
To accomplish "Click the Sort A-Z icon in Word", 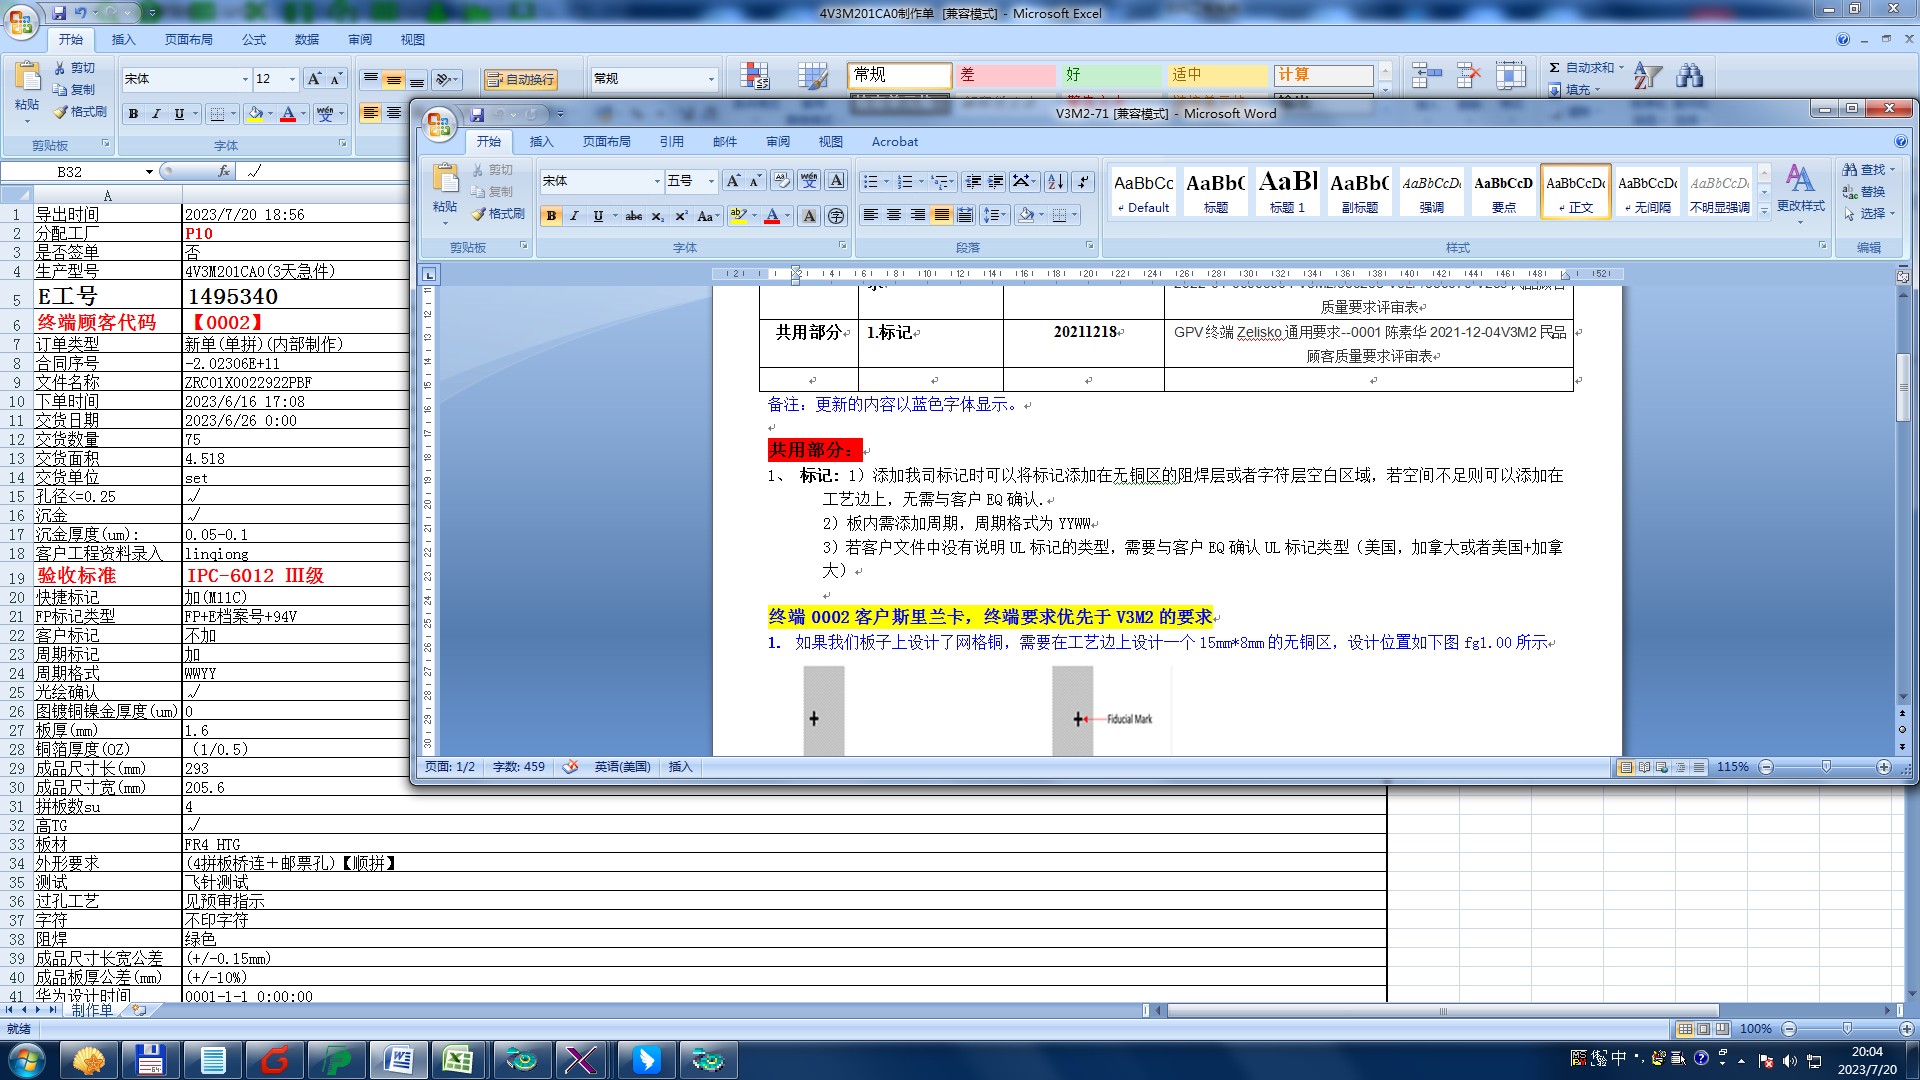I will (x=1055, y=181).
